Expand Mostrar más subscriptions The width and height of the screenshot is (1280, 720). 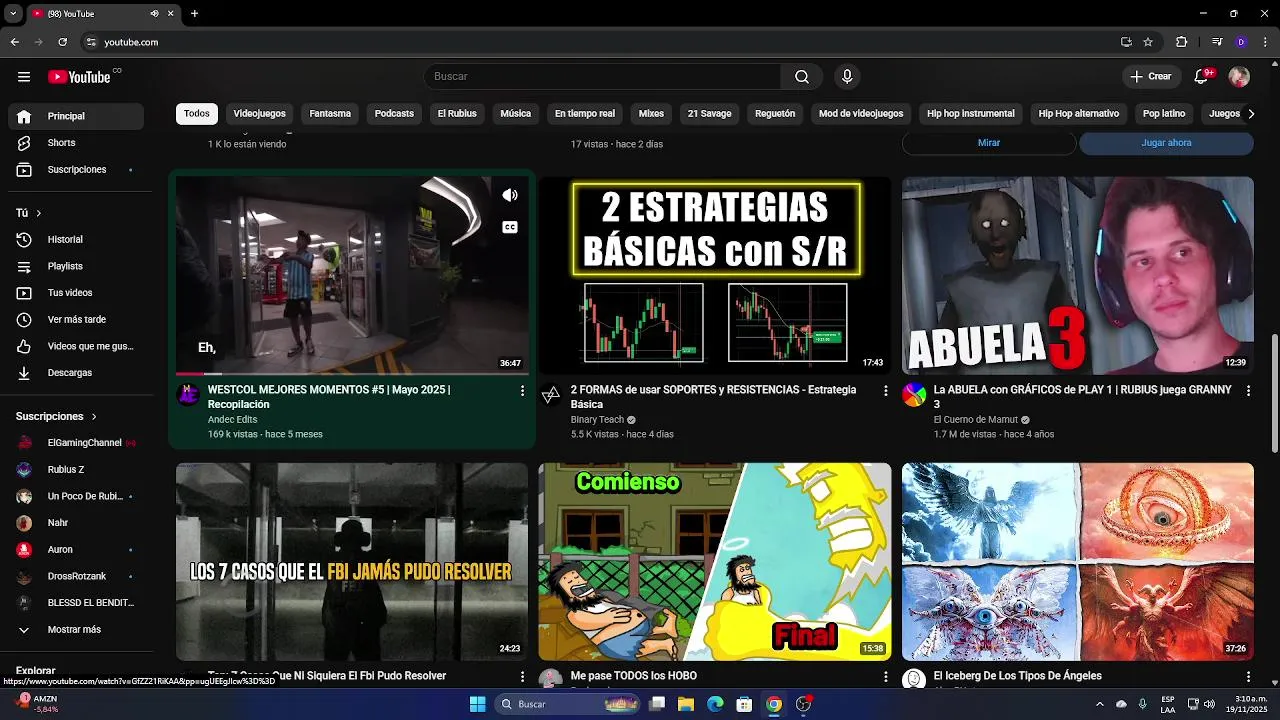coord(76,630)
